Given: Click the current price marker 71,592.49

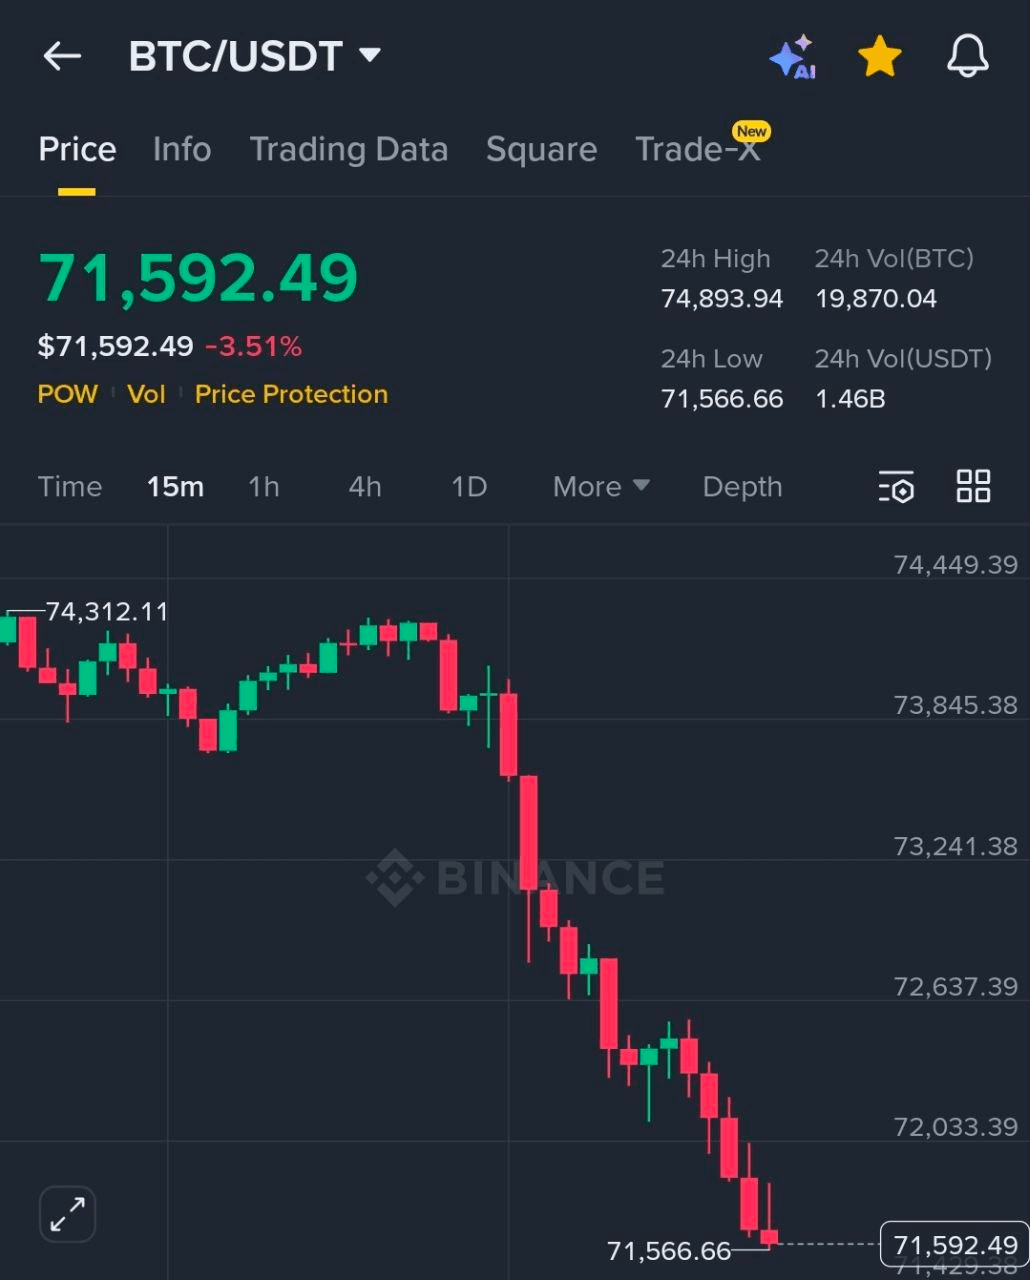Looking at the screenshot, I should click(x=954, y=1245).
